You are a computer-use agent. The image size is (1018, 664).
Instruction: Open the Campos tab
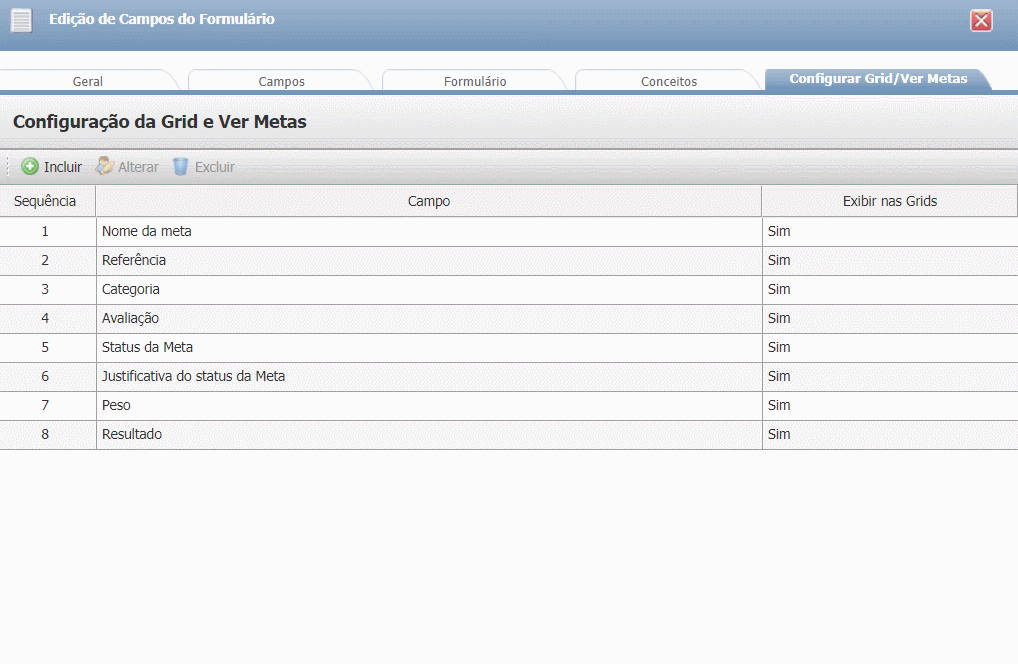[281, 81]
